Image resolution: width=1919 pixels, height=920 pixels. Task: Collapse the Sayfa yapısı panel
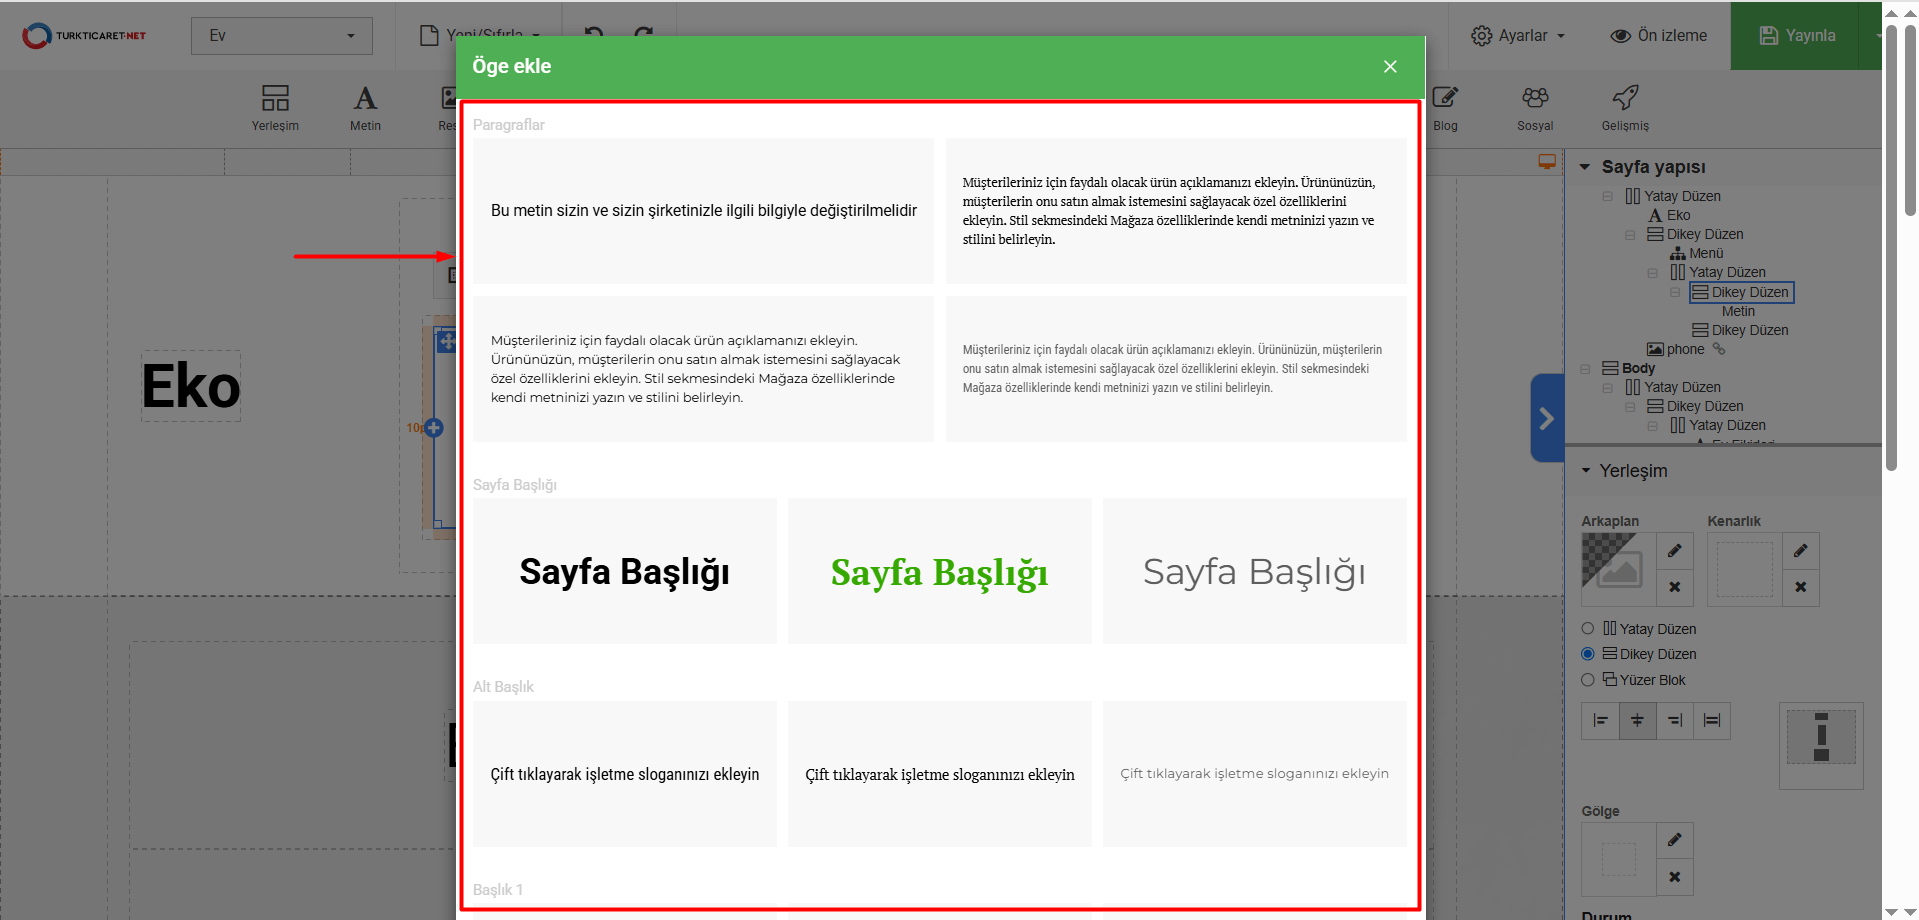1585,167
